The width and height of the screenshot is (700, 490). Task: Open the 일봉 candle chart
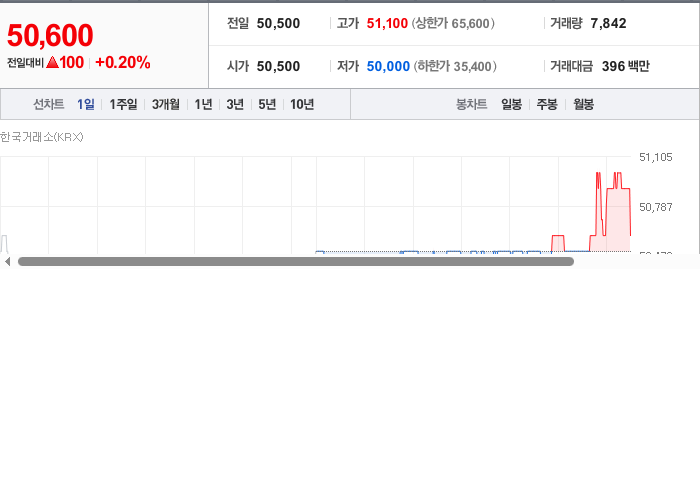(x=511, y=104)
